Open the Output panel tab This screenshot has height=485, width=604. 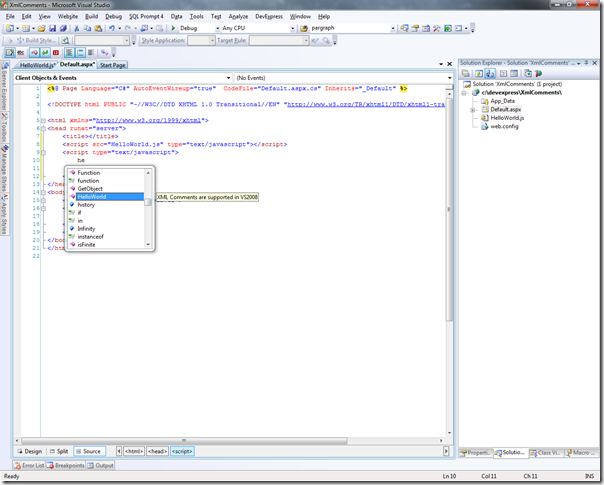(x=101, y=465)
